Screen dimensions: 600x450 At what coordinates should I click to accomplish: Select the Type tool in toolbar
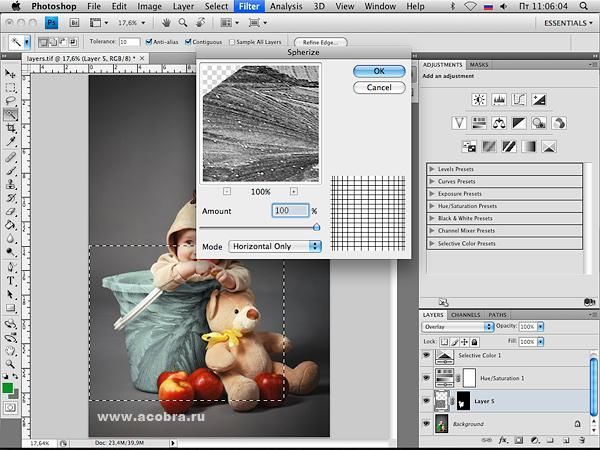point(11,281)
